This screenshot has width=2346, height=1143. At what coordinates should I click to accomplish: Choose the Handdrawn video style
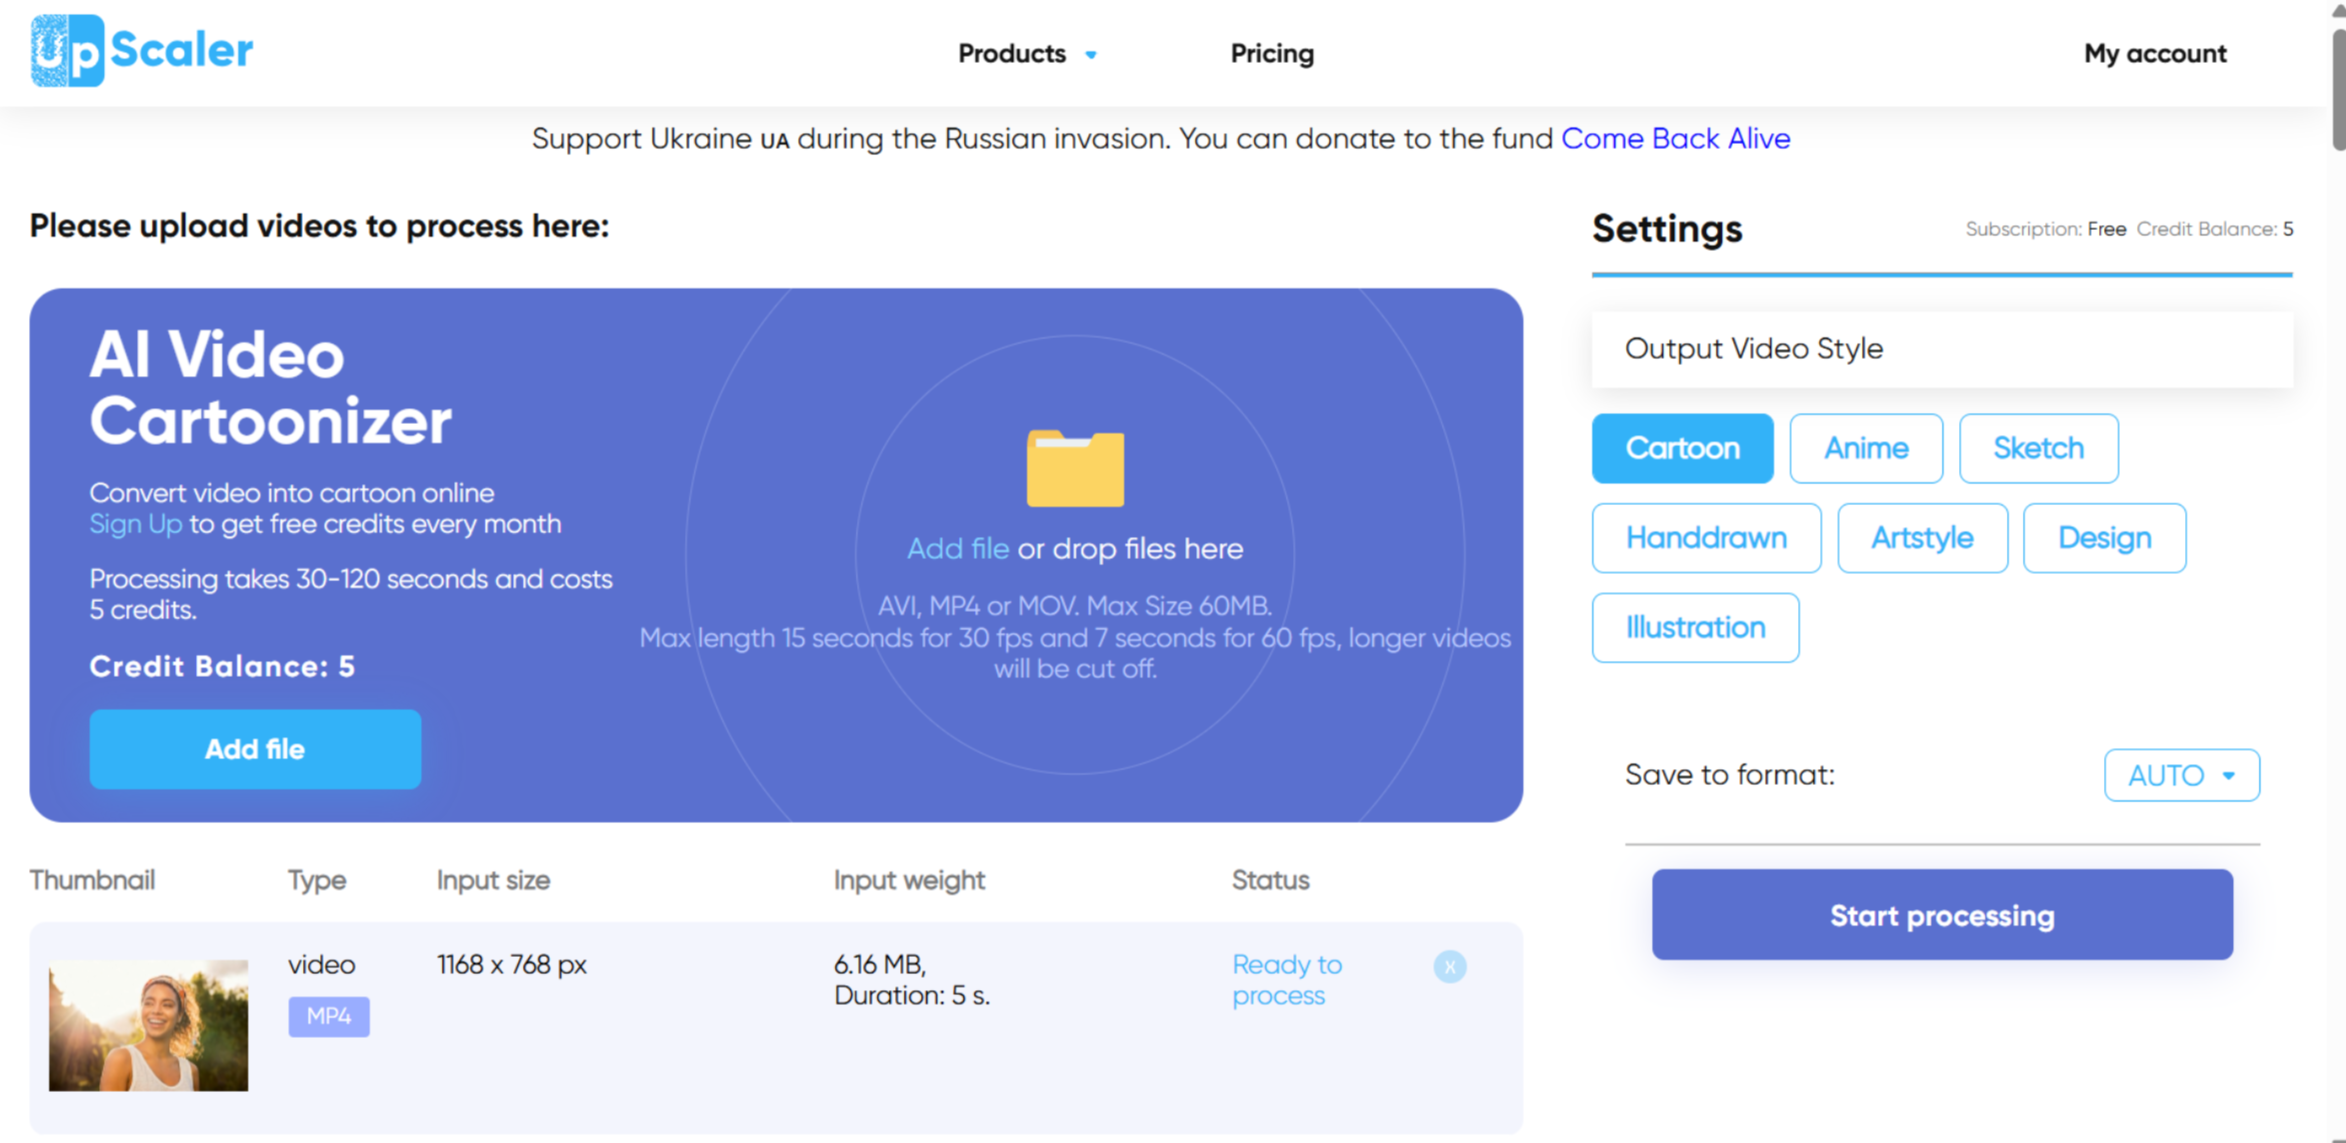1706,538
